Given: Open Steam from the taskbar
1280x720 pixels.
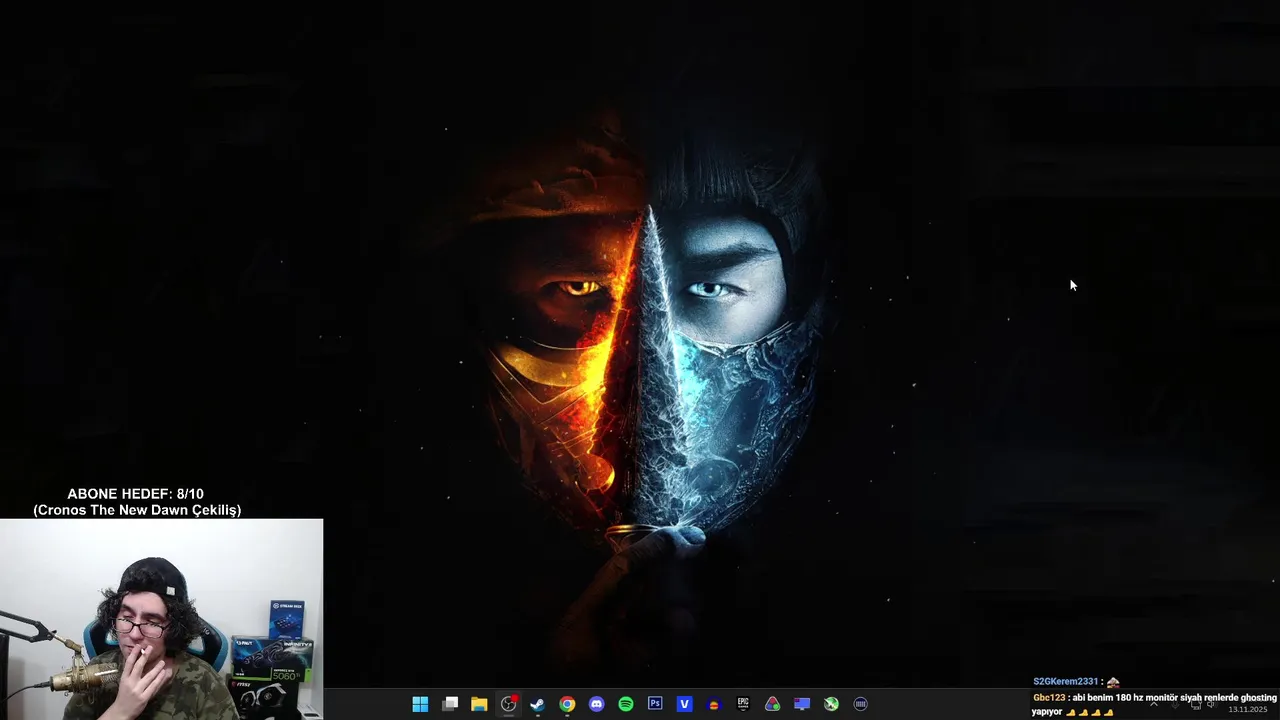Looking at the screenshot, I should tap(537, 704).
